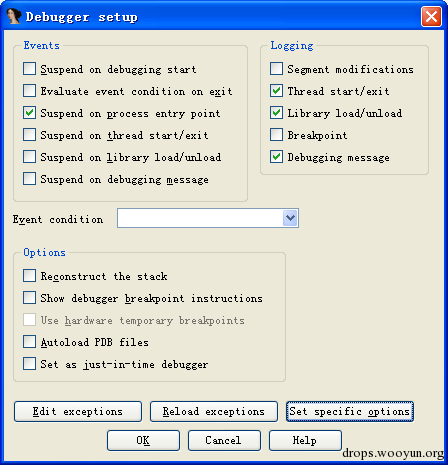Toggle Suspend on debugging message checkbox

(x=29, y=179)
